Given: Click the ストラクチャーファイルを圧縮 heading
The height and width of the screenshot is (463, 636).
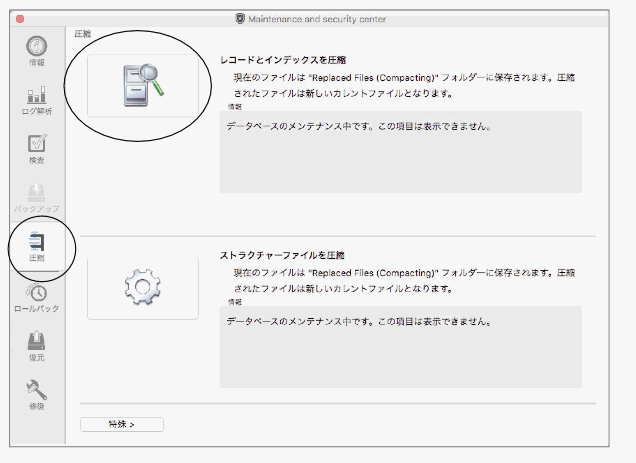Looking at the screenshot, I should [x=289, y=255].
